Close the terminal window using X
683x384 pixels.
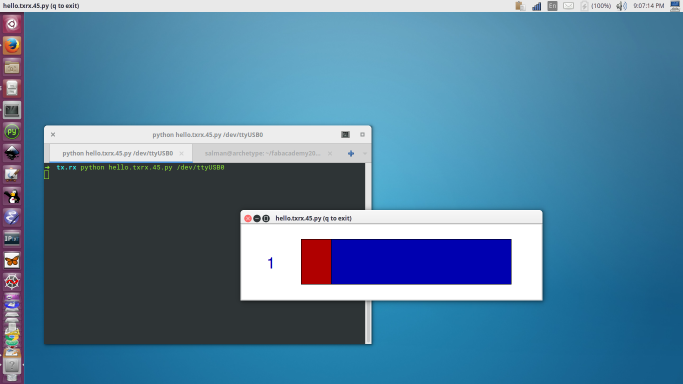pos(53,135)
